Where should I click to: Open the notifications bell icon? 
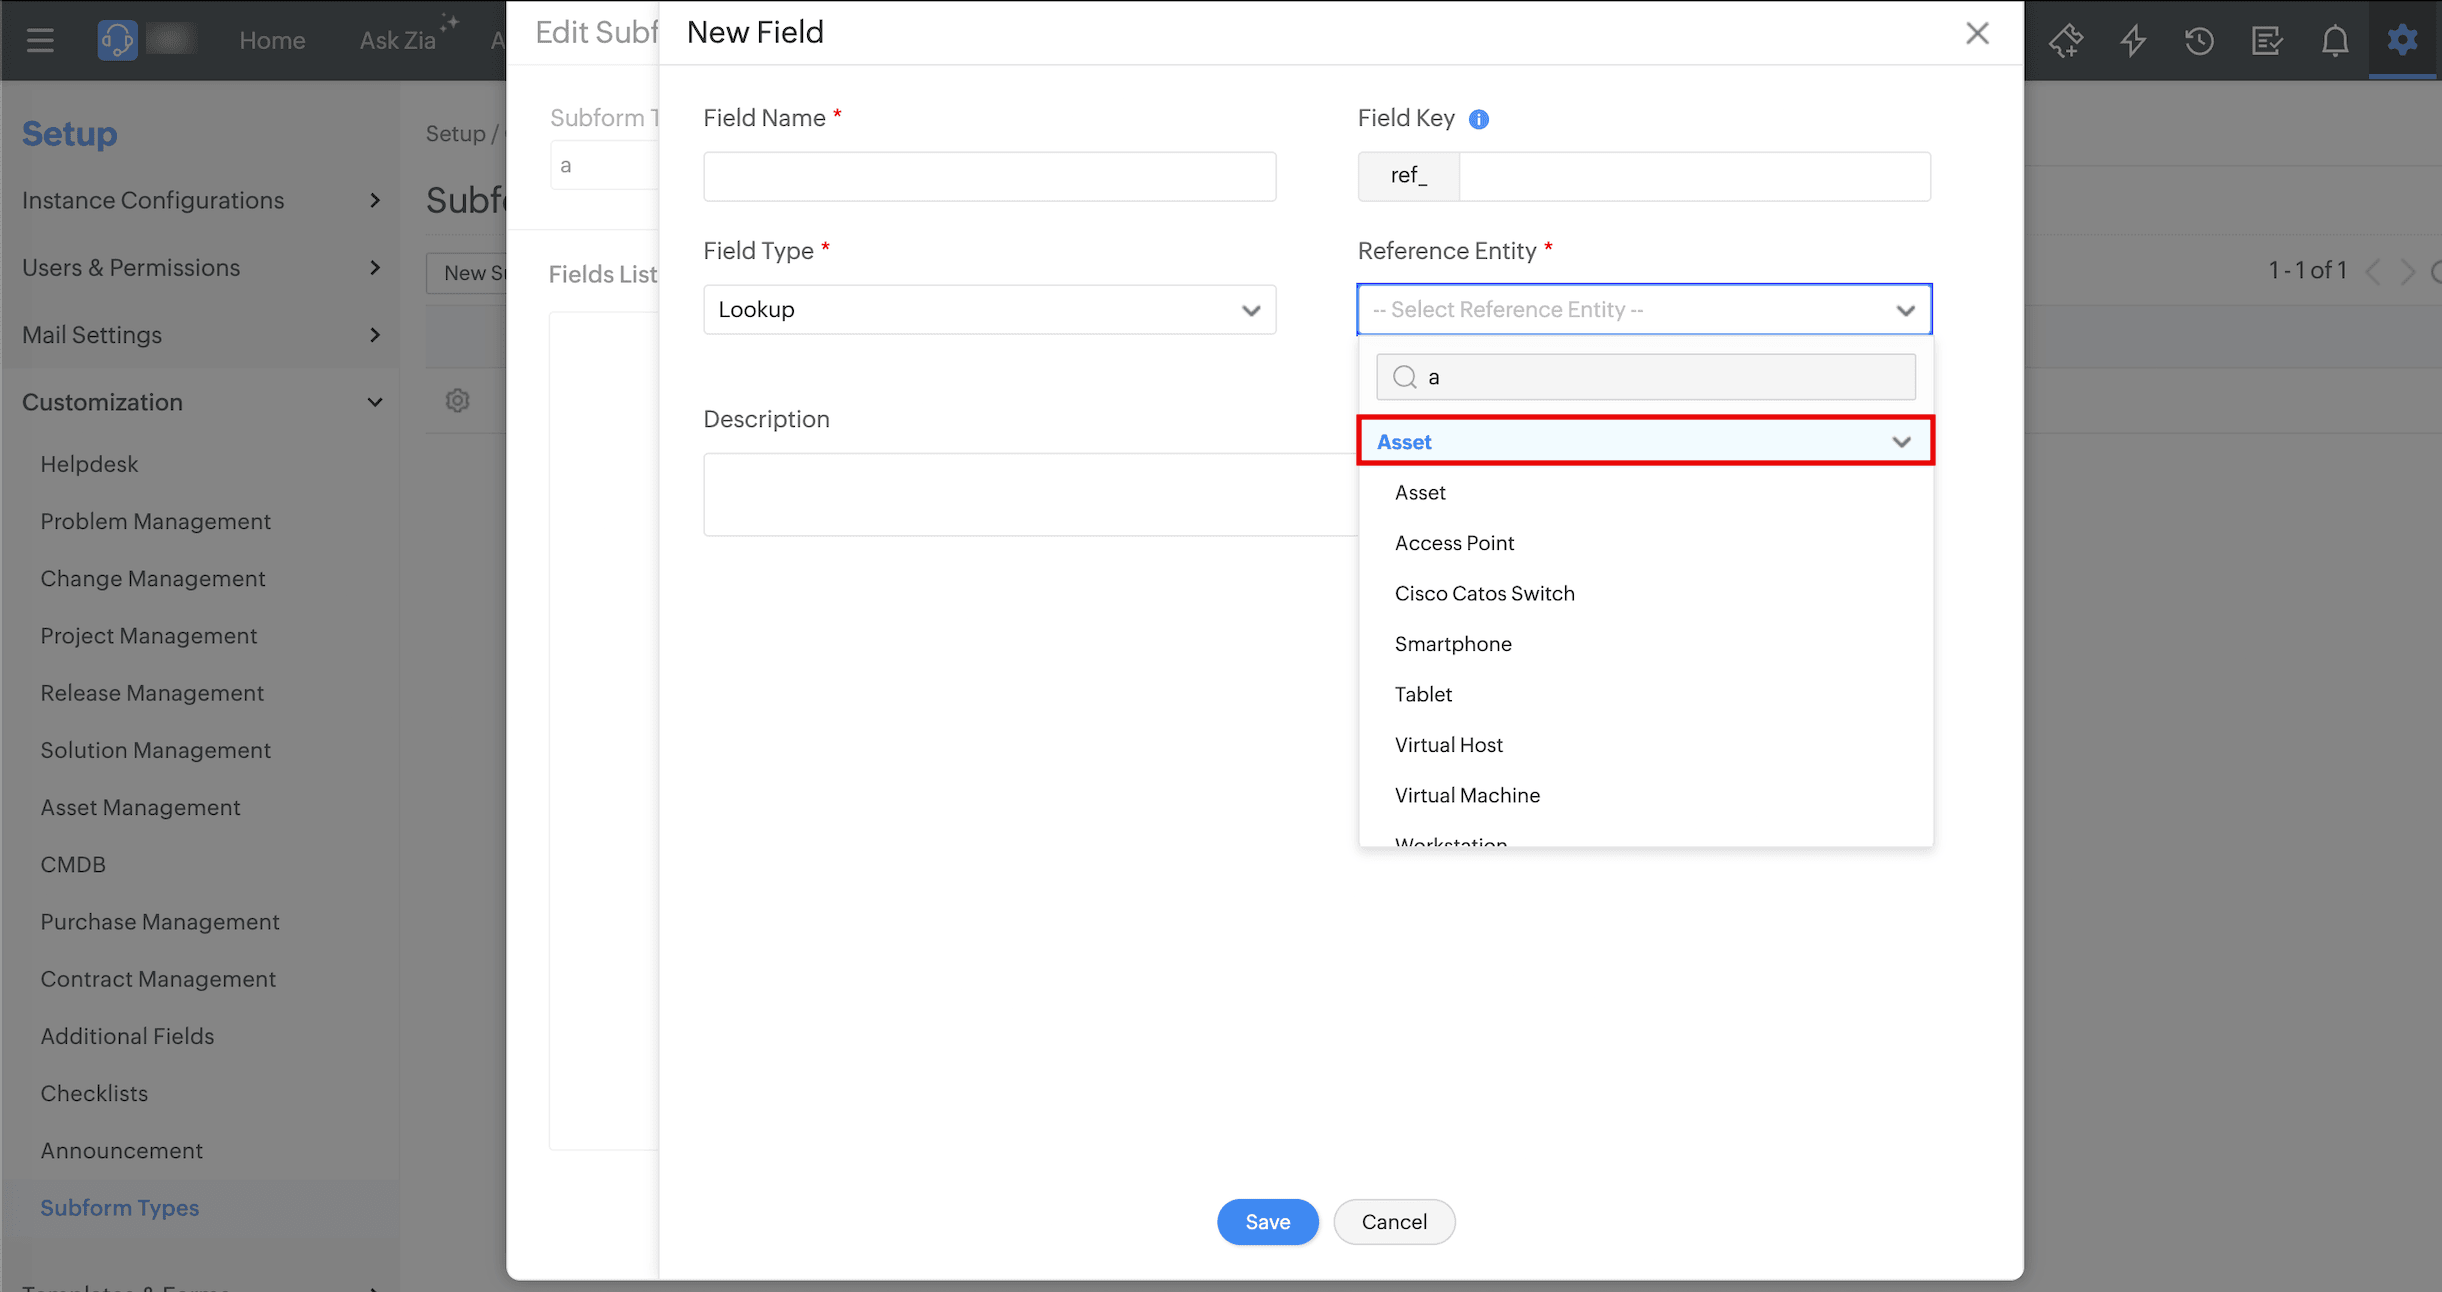pyautogui.click(x=2334, y=41)
